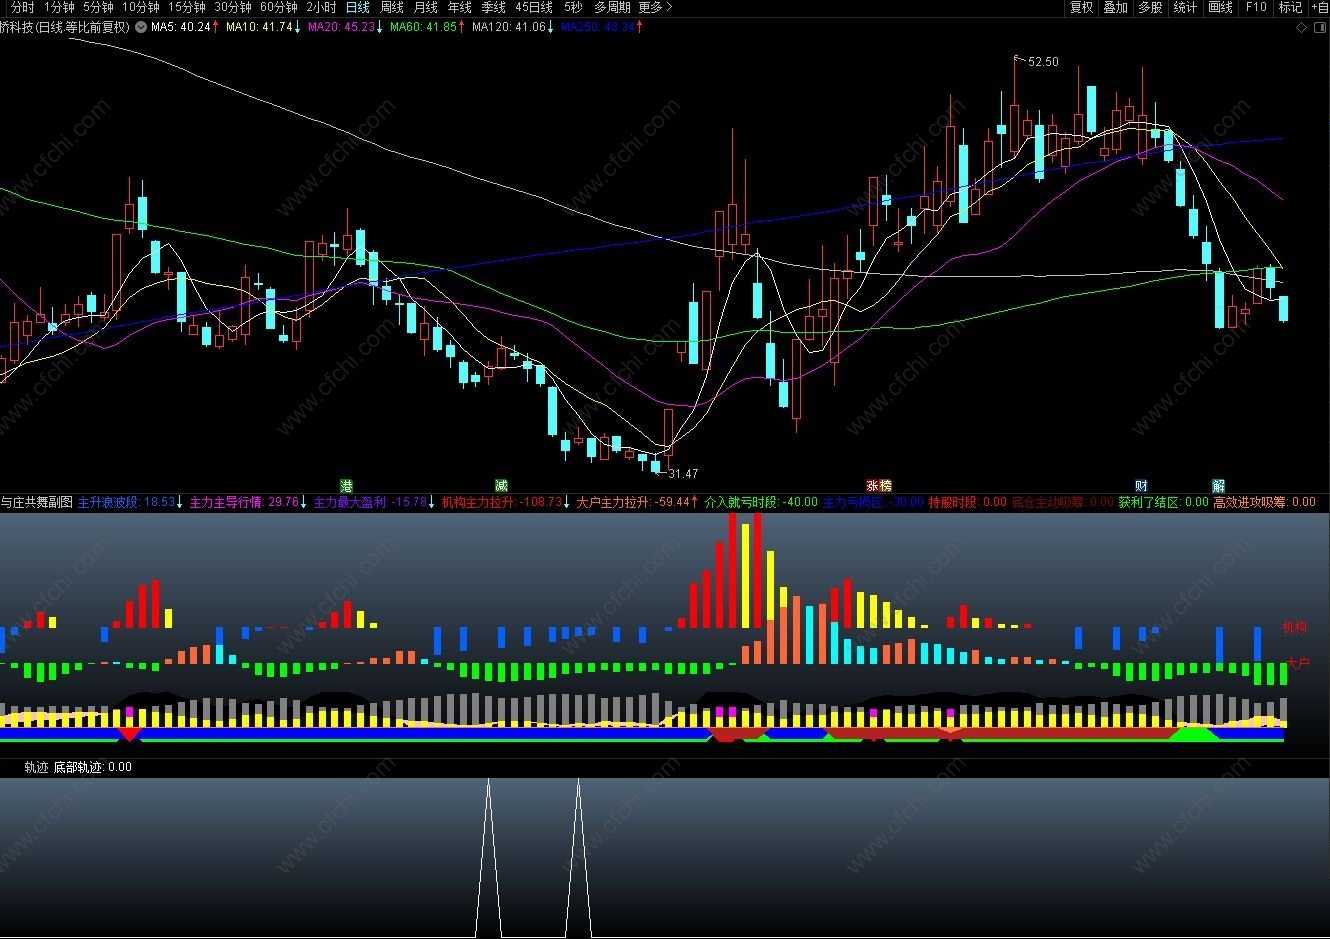Click the 介入就亏时段 indicator value
The image size is (1330, 939).
coord(761,502)
